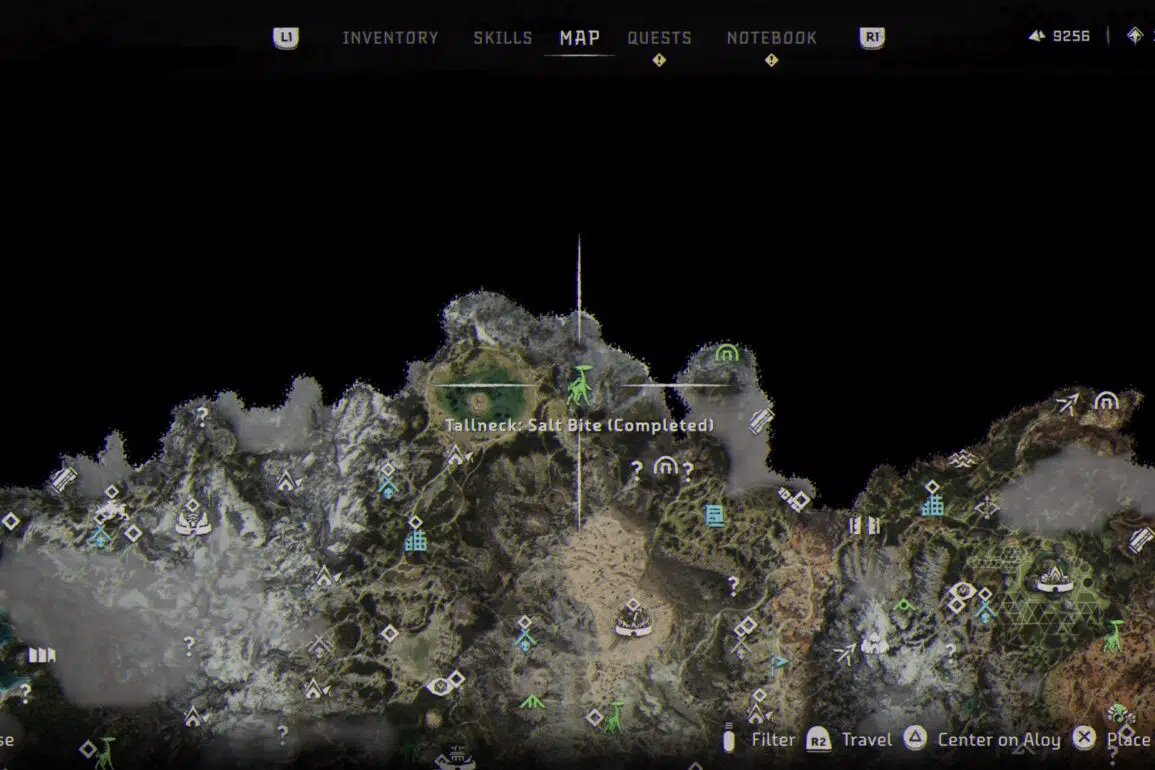Click the question mark right of the white arch
This screenshot has height=770, width=1155.
click(x=688, y=472)
